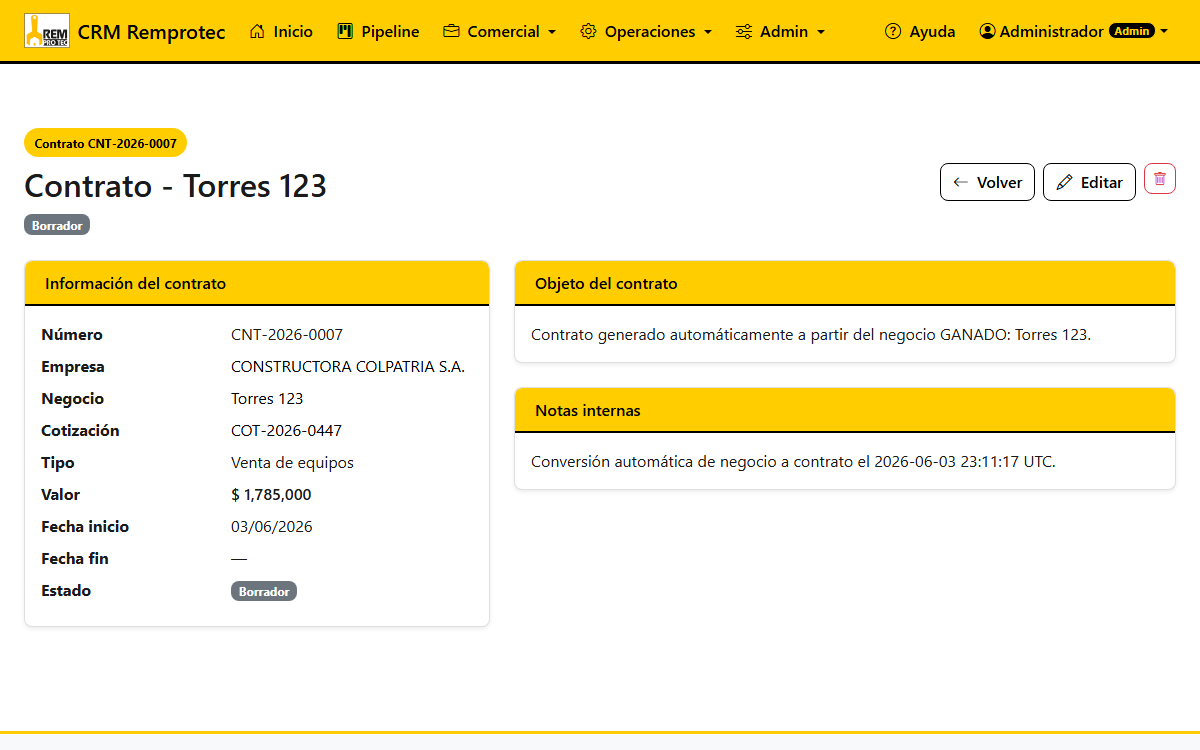1200x750 pixels.
Task: Click the Tipo value Venta de equipos
Action: (x=292, y=463)
